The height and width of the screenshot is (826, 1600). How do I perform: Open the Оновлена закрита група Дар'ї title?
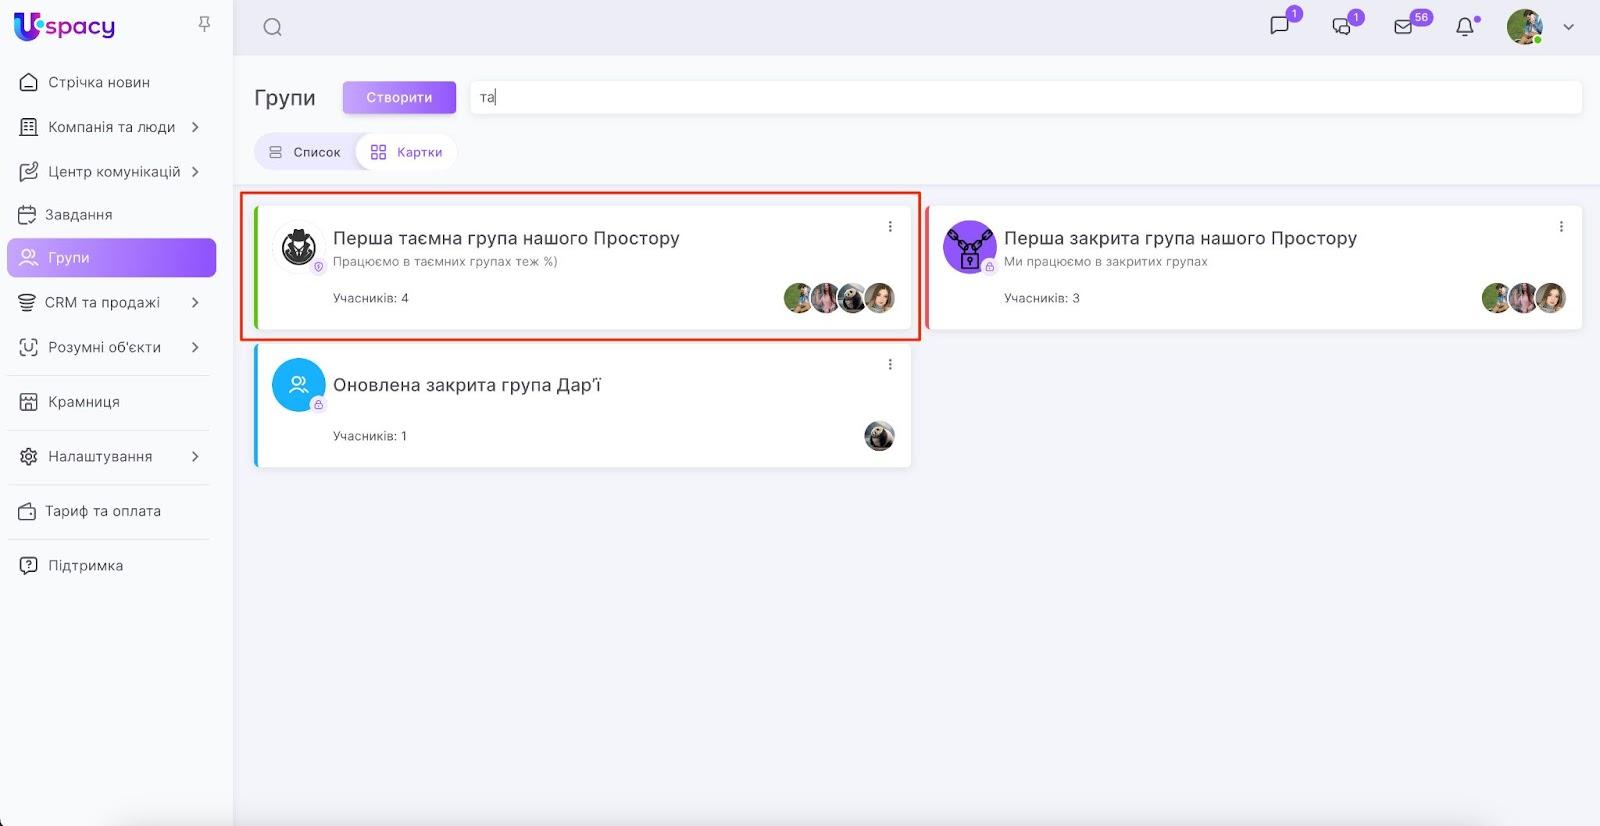pos(467,385)
